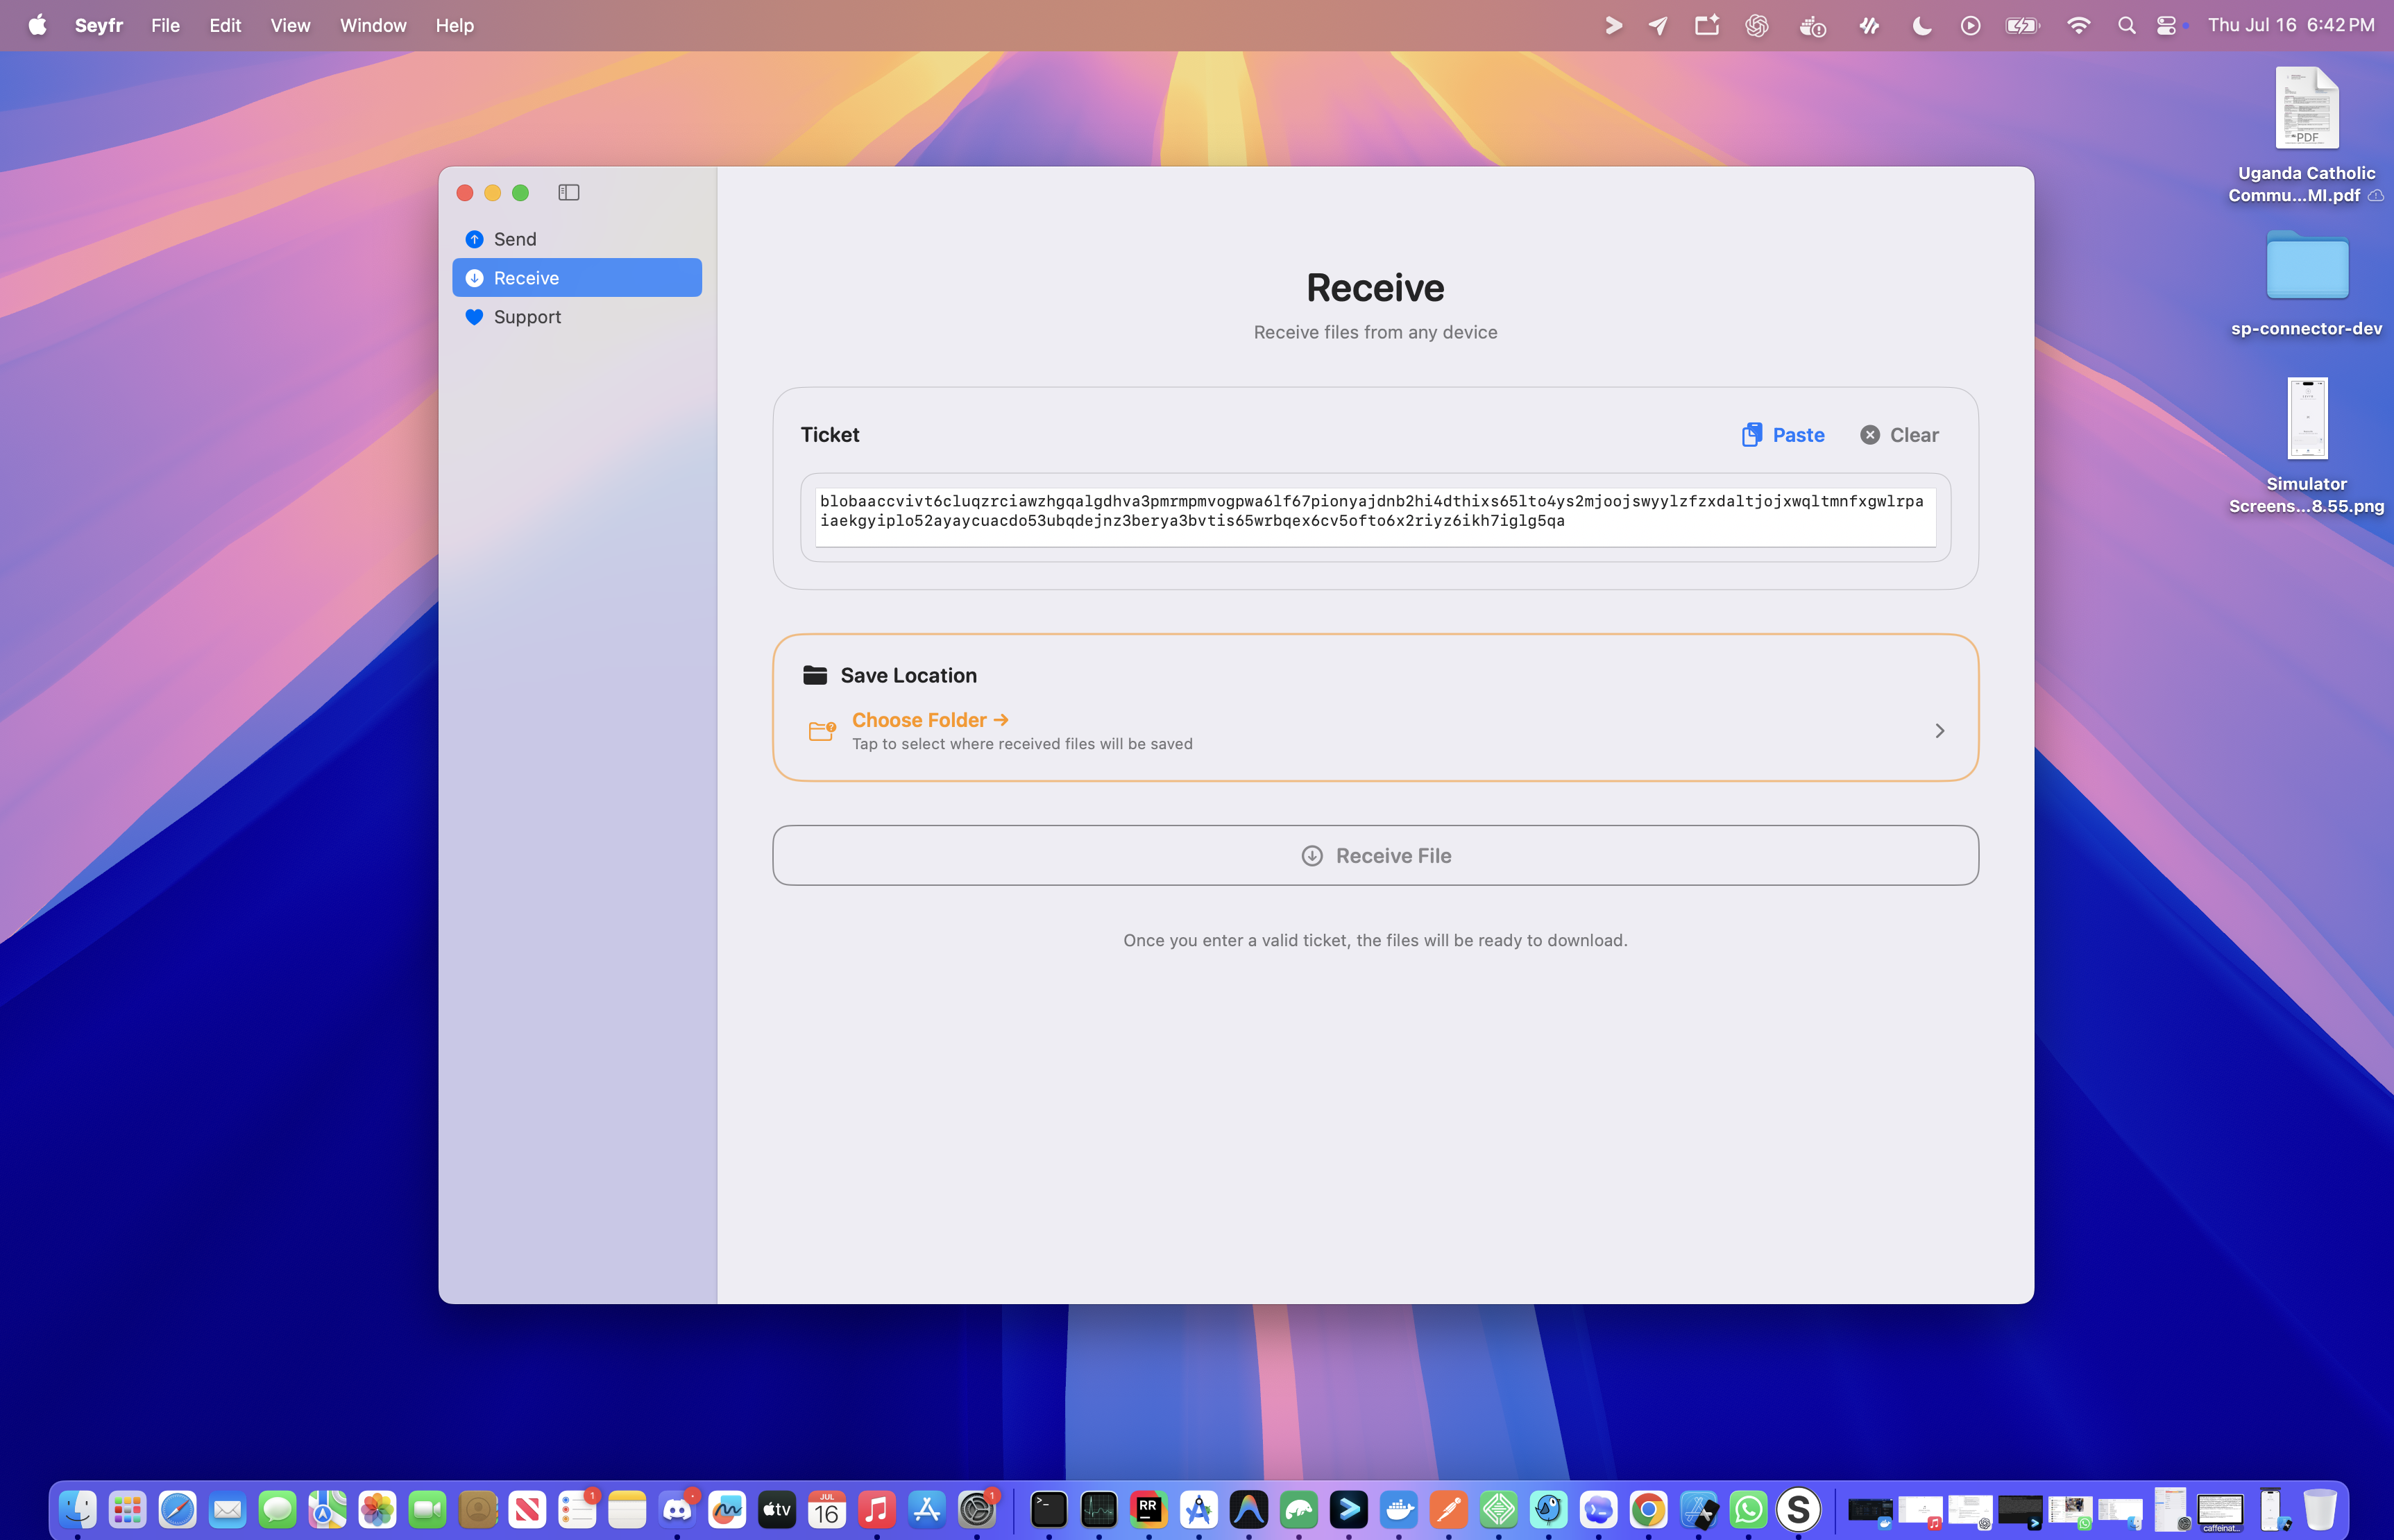This screenshot has height=1540, width=2394.
Task: Open the Window menu
Action: point(373,25)
